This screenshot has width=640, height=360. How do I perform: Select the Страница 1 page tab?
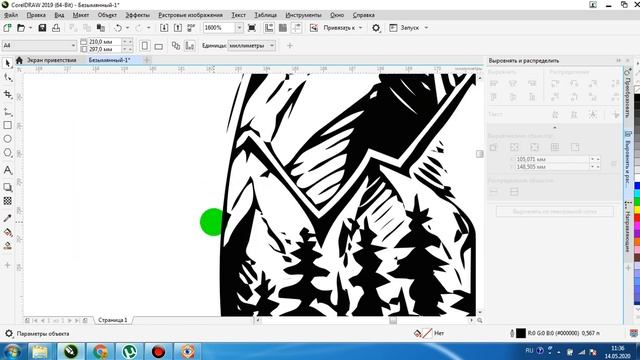(113, 320)
